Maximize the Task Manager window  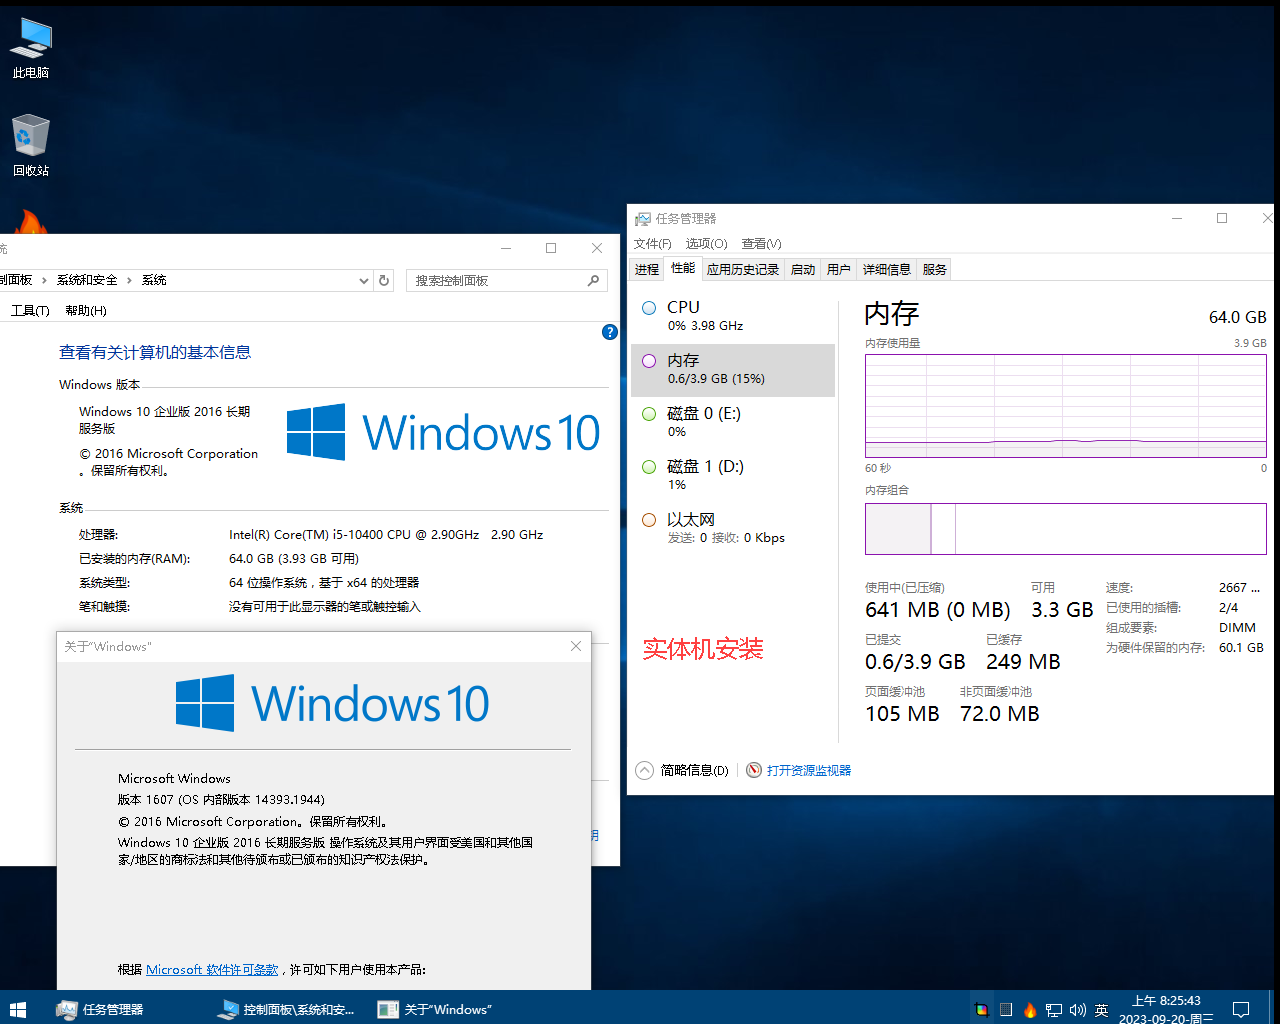click(1222, 218)
